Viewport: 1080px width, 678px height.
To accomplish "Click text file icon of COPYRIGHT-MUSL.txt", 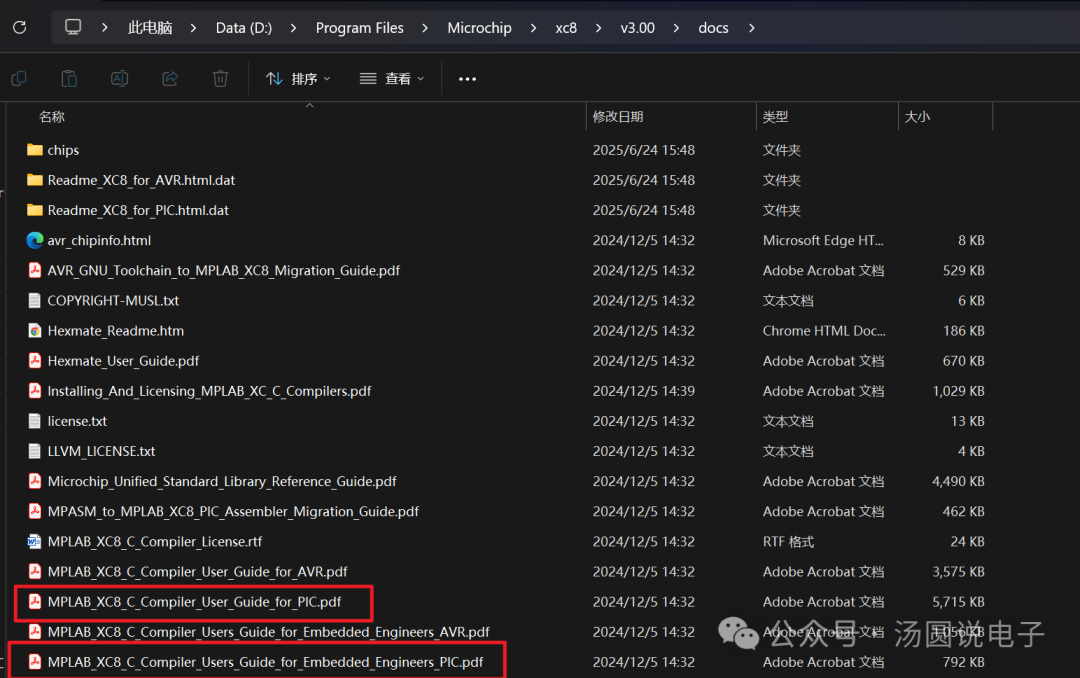I will (x=34, y=300).
